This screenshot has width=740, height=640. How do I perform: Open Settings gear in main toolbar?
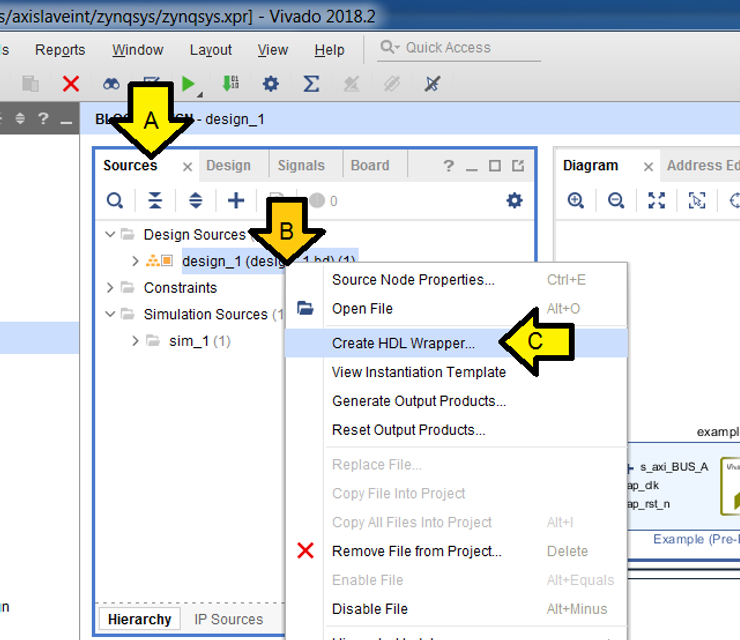click(270, 84)
